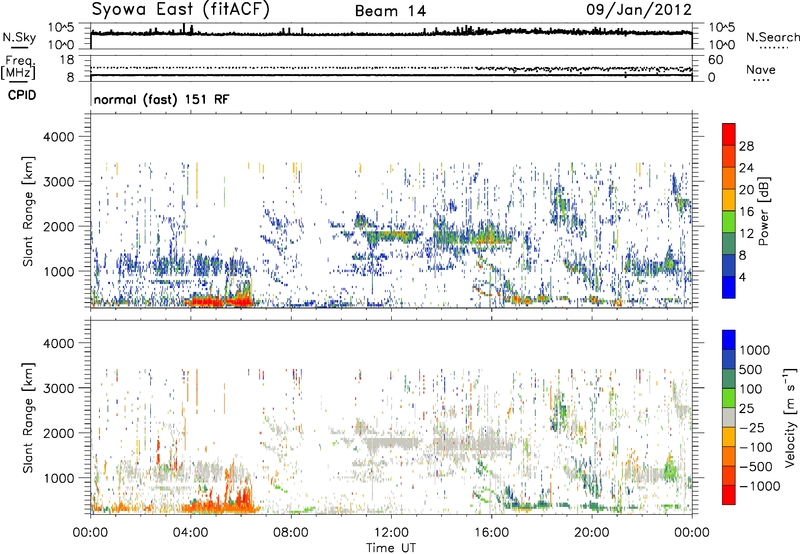Click velocity colorbar tick '1000'
The height and width of the screenshot is (554, 800).
tap(754, 350)
